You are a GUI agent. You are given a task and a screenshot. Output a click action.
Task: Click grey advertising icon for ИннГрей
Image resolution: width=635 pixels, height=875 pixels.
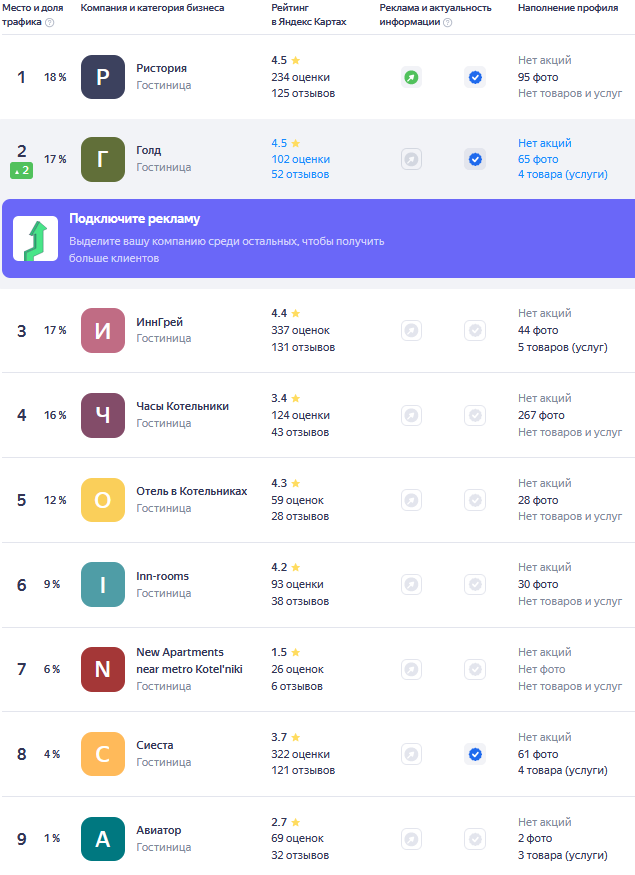tap(411, 330)
